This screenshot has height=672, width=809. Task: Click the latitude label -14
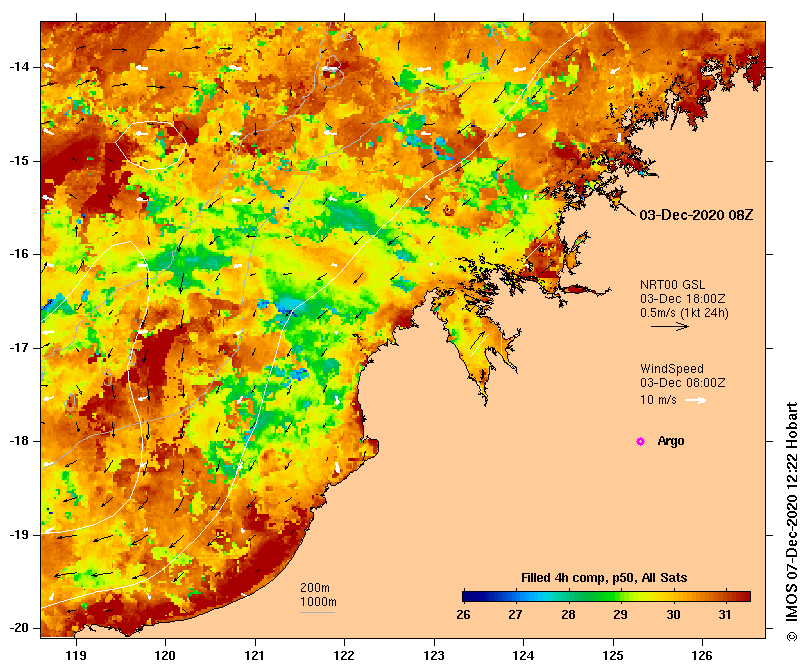point(19,67)
